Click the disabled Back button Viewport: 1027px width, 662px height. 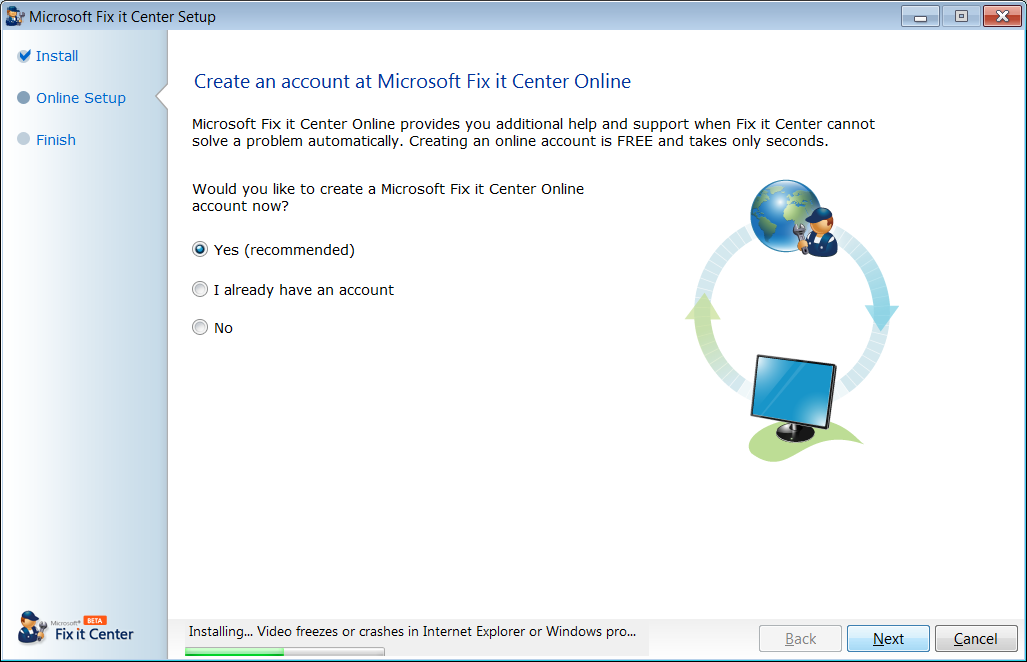pos(800,638)
